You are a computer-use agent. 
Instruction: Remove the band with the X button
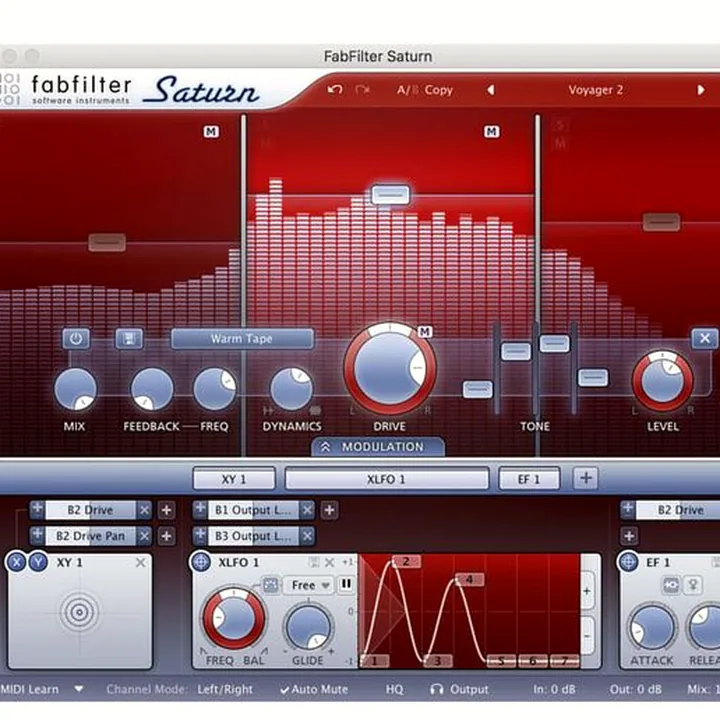pyautogui.click(x=705, y=339)
